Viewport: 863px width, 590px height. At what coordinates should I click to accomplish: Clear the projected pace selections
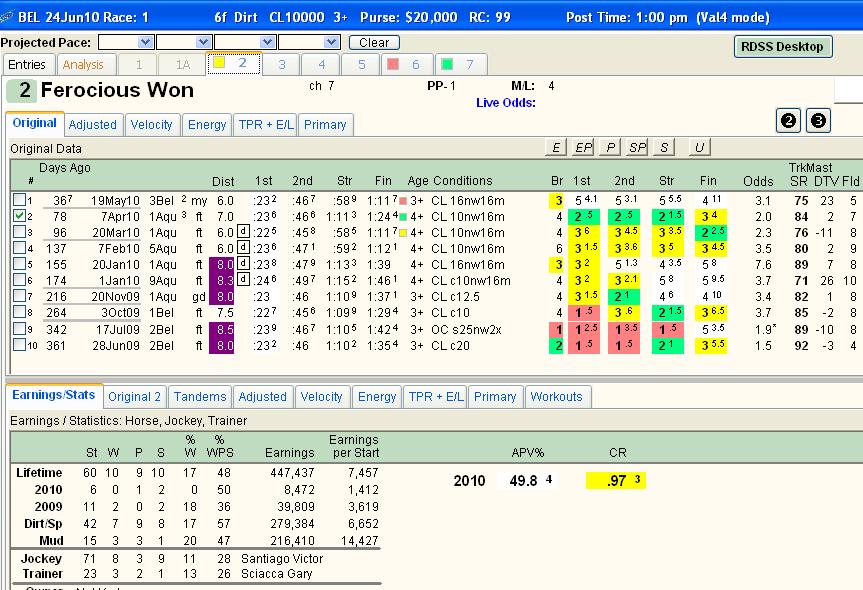coord(374,42)
